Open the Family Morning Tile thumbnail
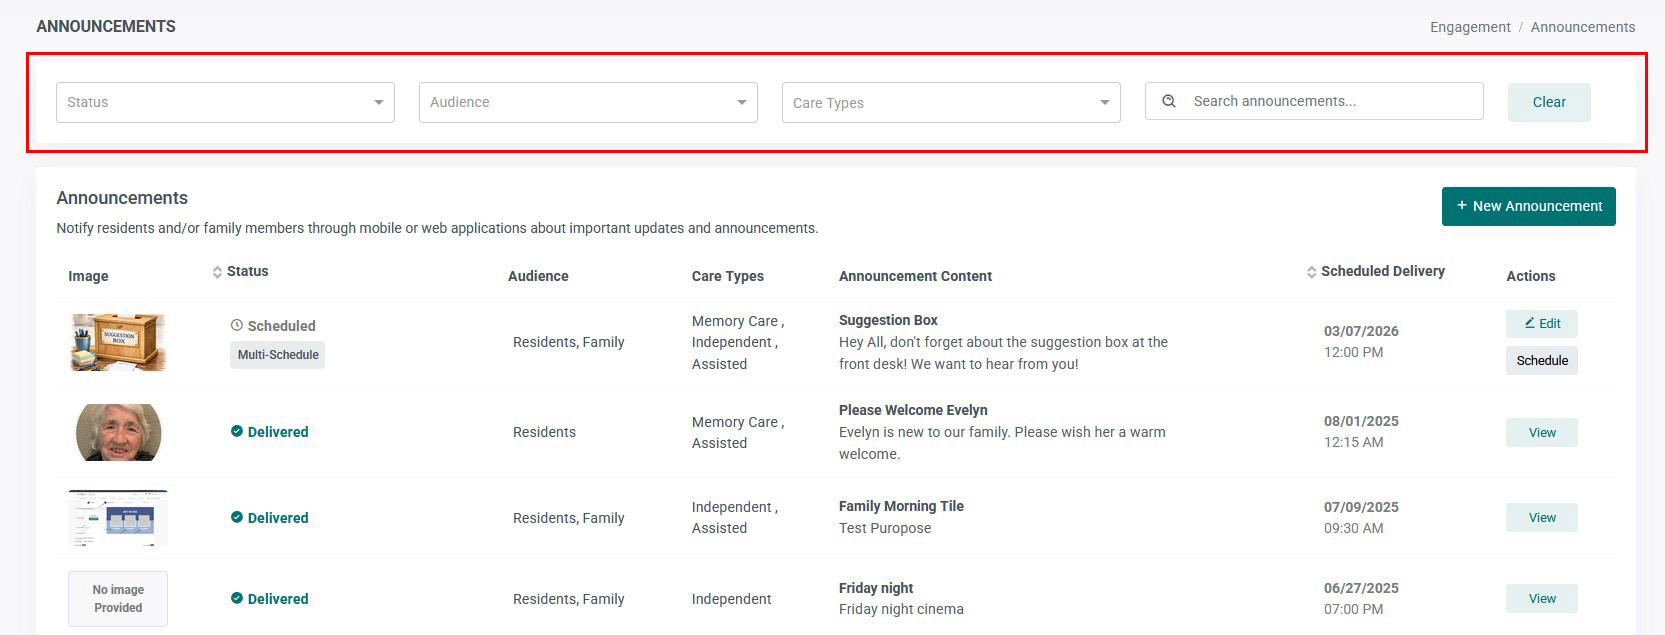This screenshot has width=1665, height=635. point(118,518)
